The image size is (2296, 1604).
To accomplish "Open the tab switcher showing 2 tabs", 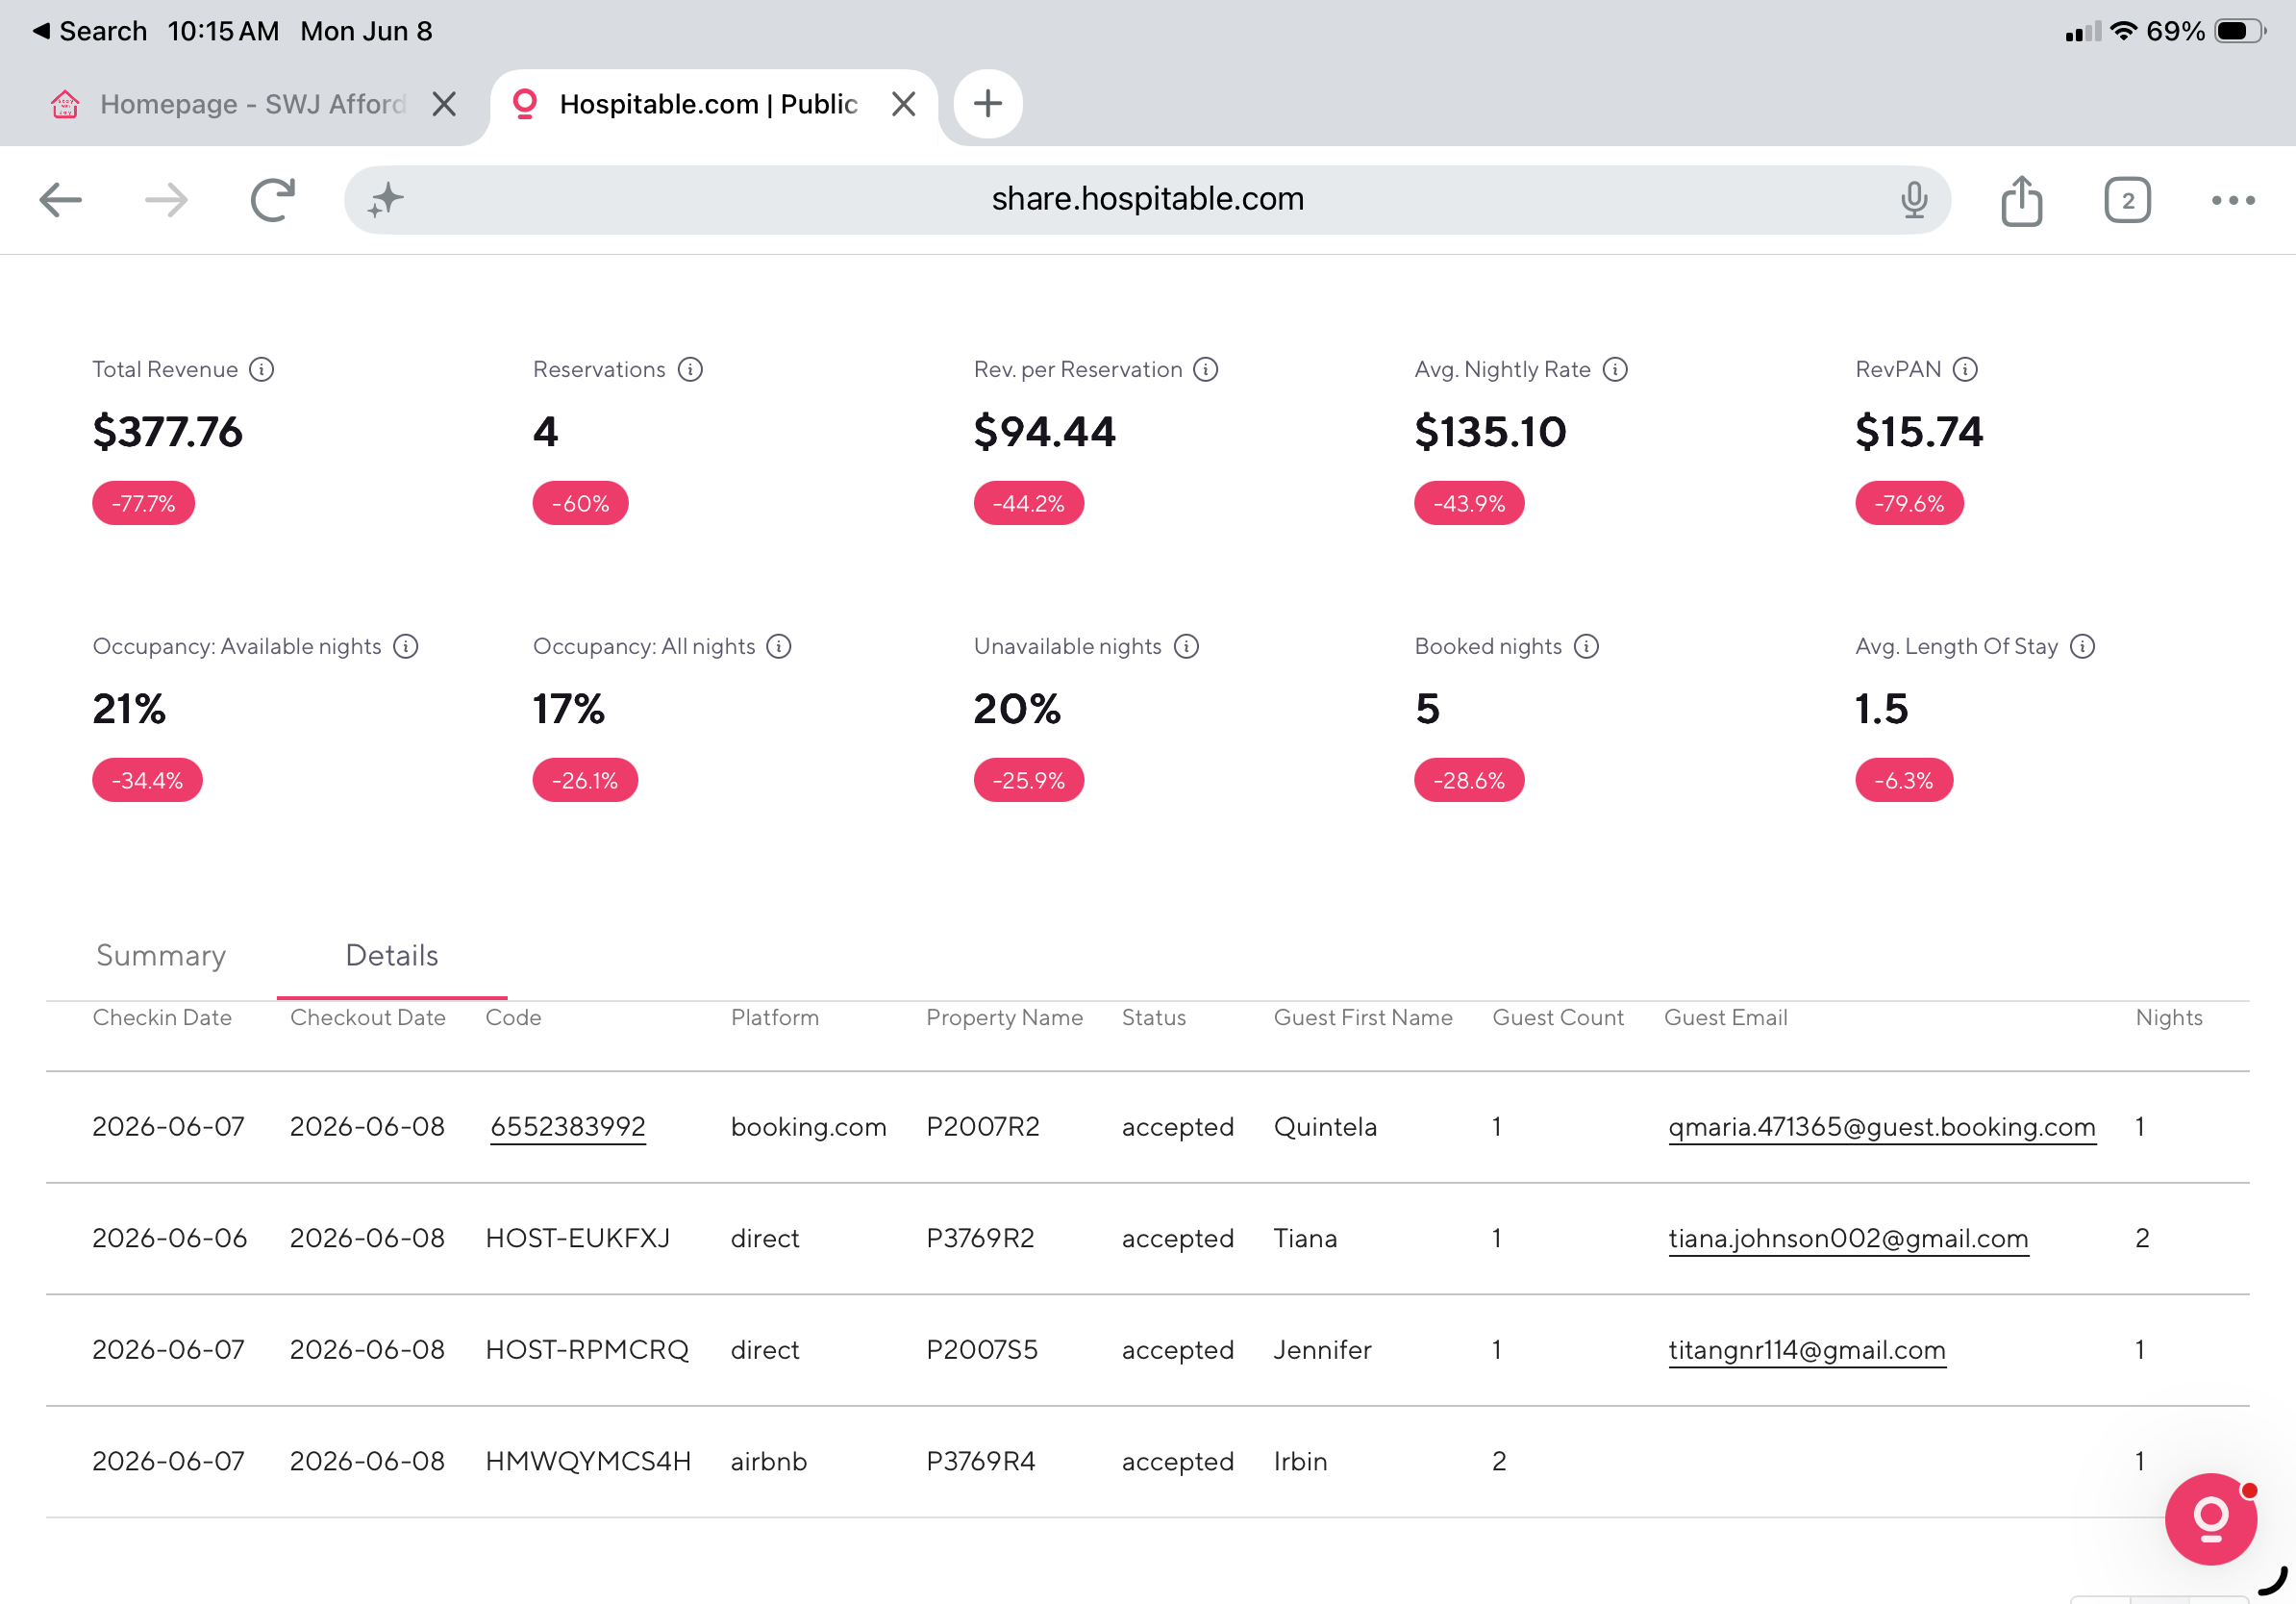I will 2127,200.
